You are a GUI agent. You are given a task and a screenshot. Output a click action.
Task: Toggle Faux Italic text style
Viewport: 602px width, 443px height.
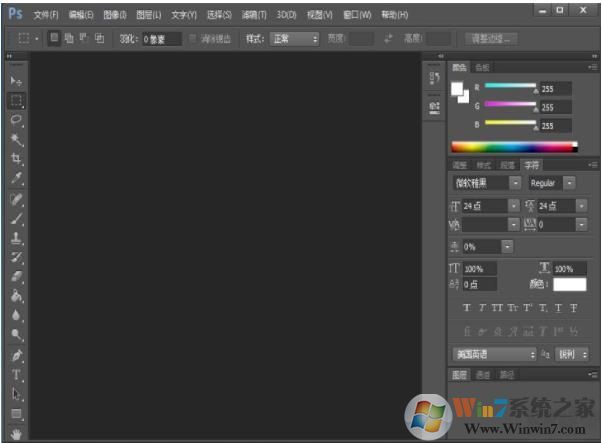(x=482, y=308)
